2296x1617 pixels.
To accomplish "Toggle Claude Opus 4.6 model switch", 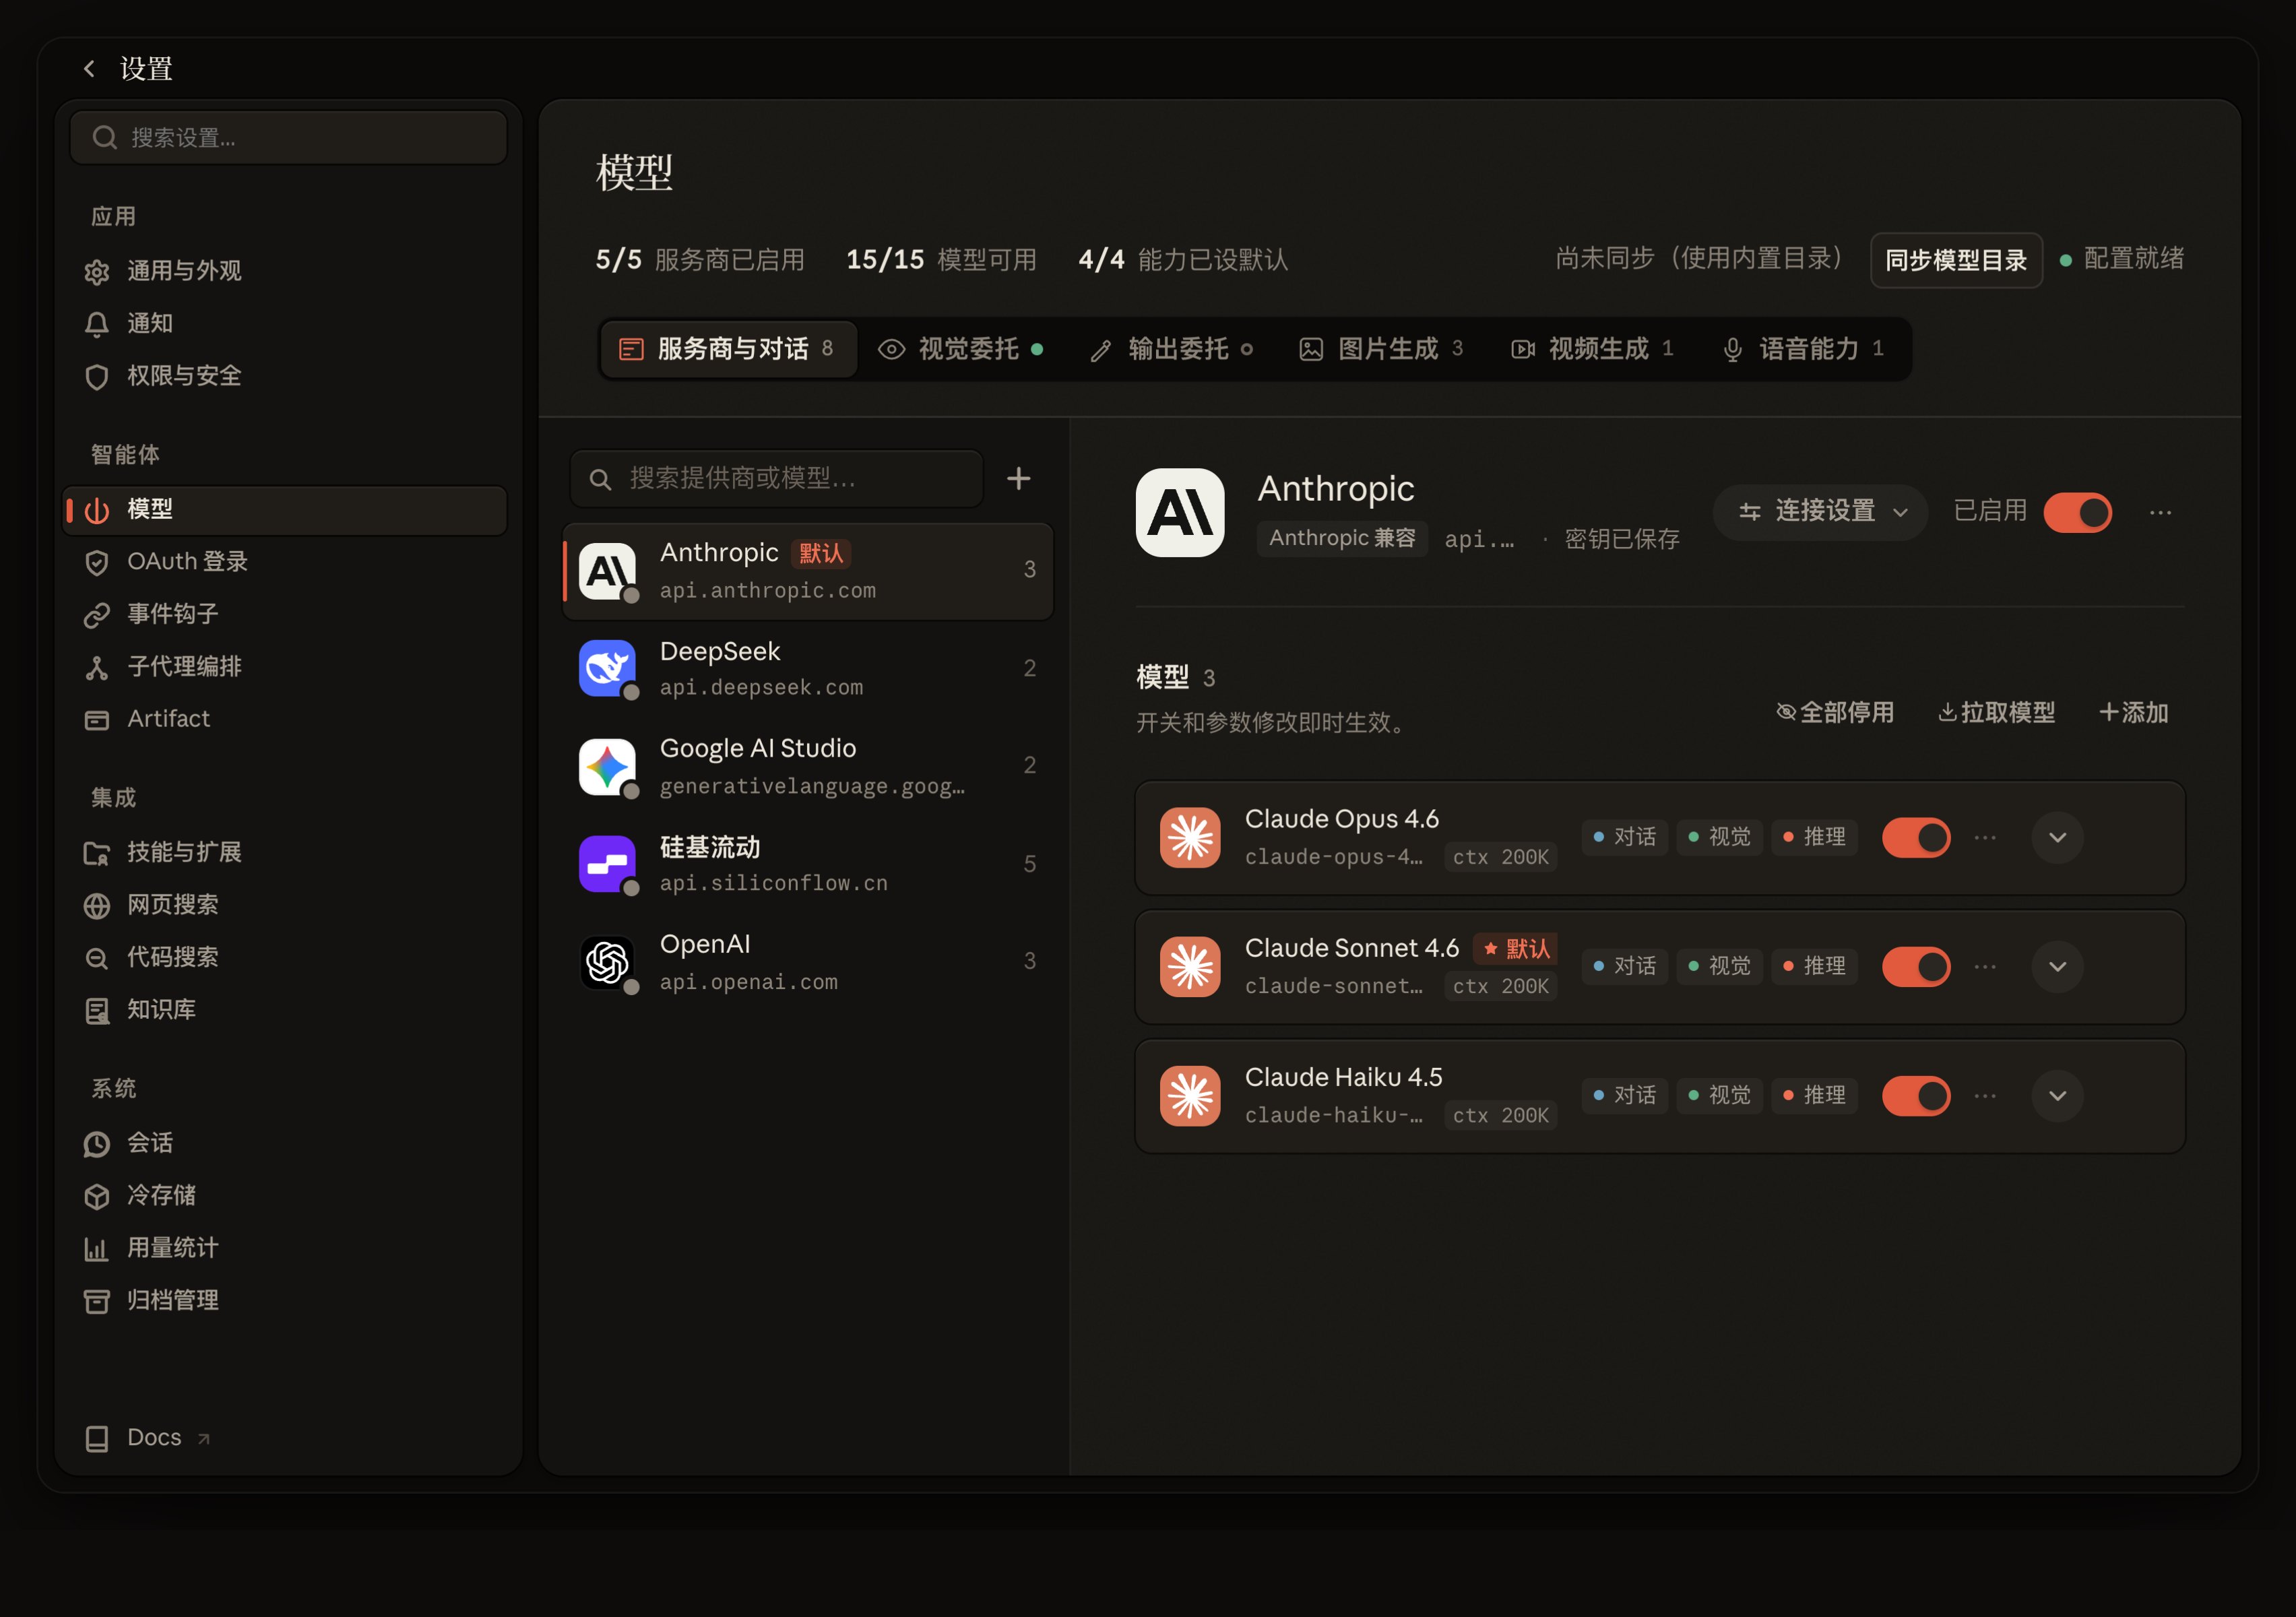I will 1916,838.
